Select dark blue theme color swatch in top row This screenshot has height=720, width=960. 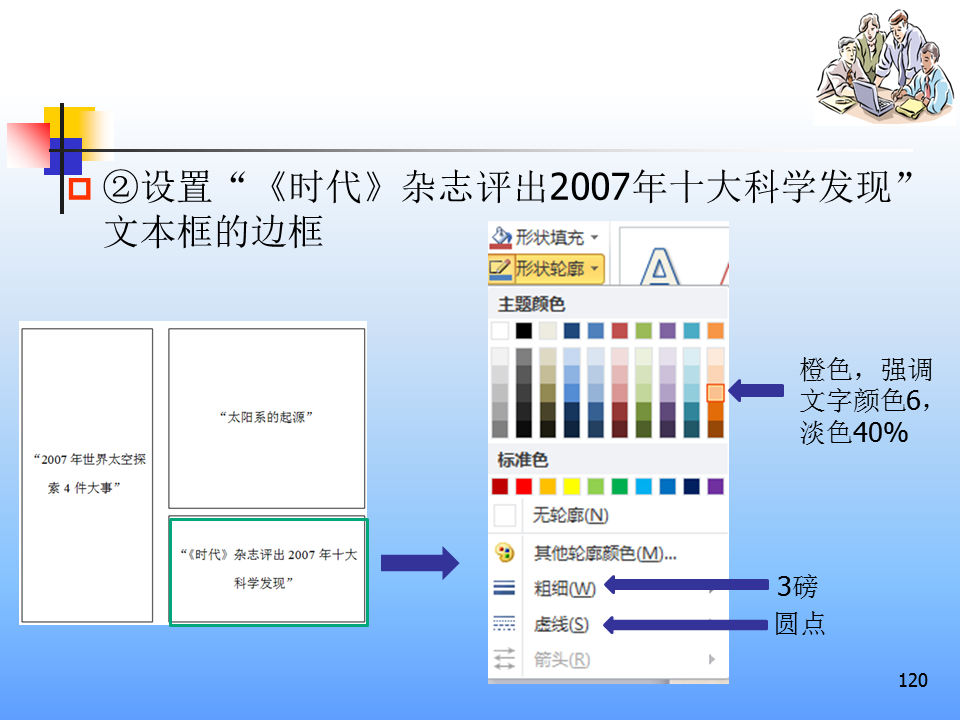click(x=572, y=331)
